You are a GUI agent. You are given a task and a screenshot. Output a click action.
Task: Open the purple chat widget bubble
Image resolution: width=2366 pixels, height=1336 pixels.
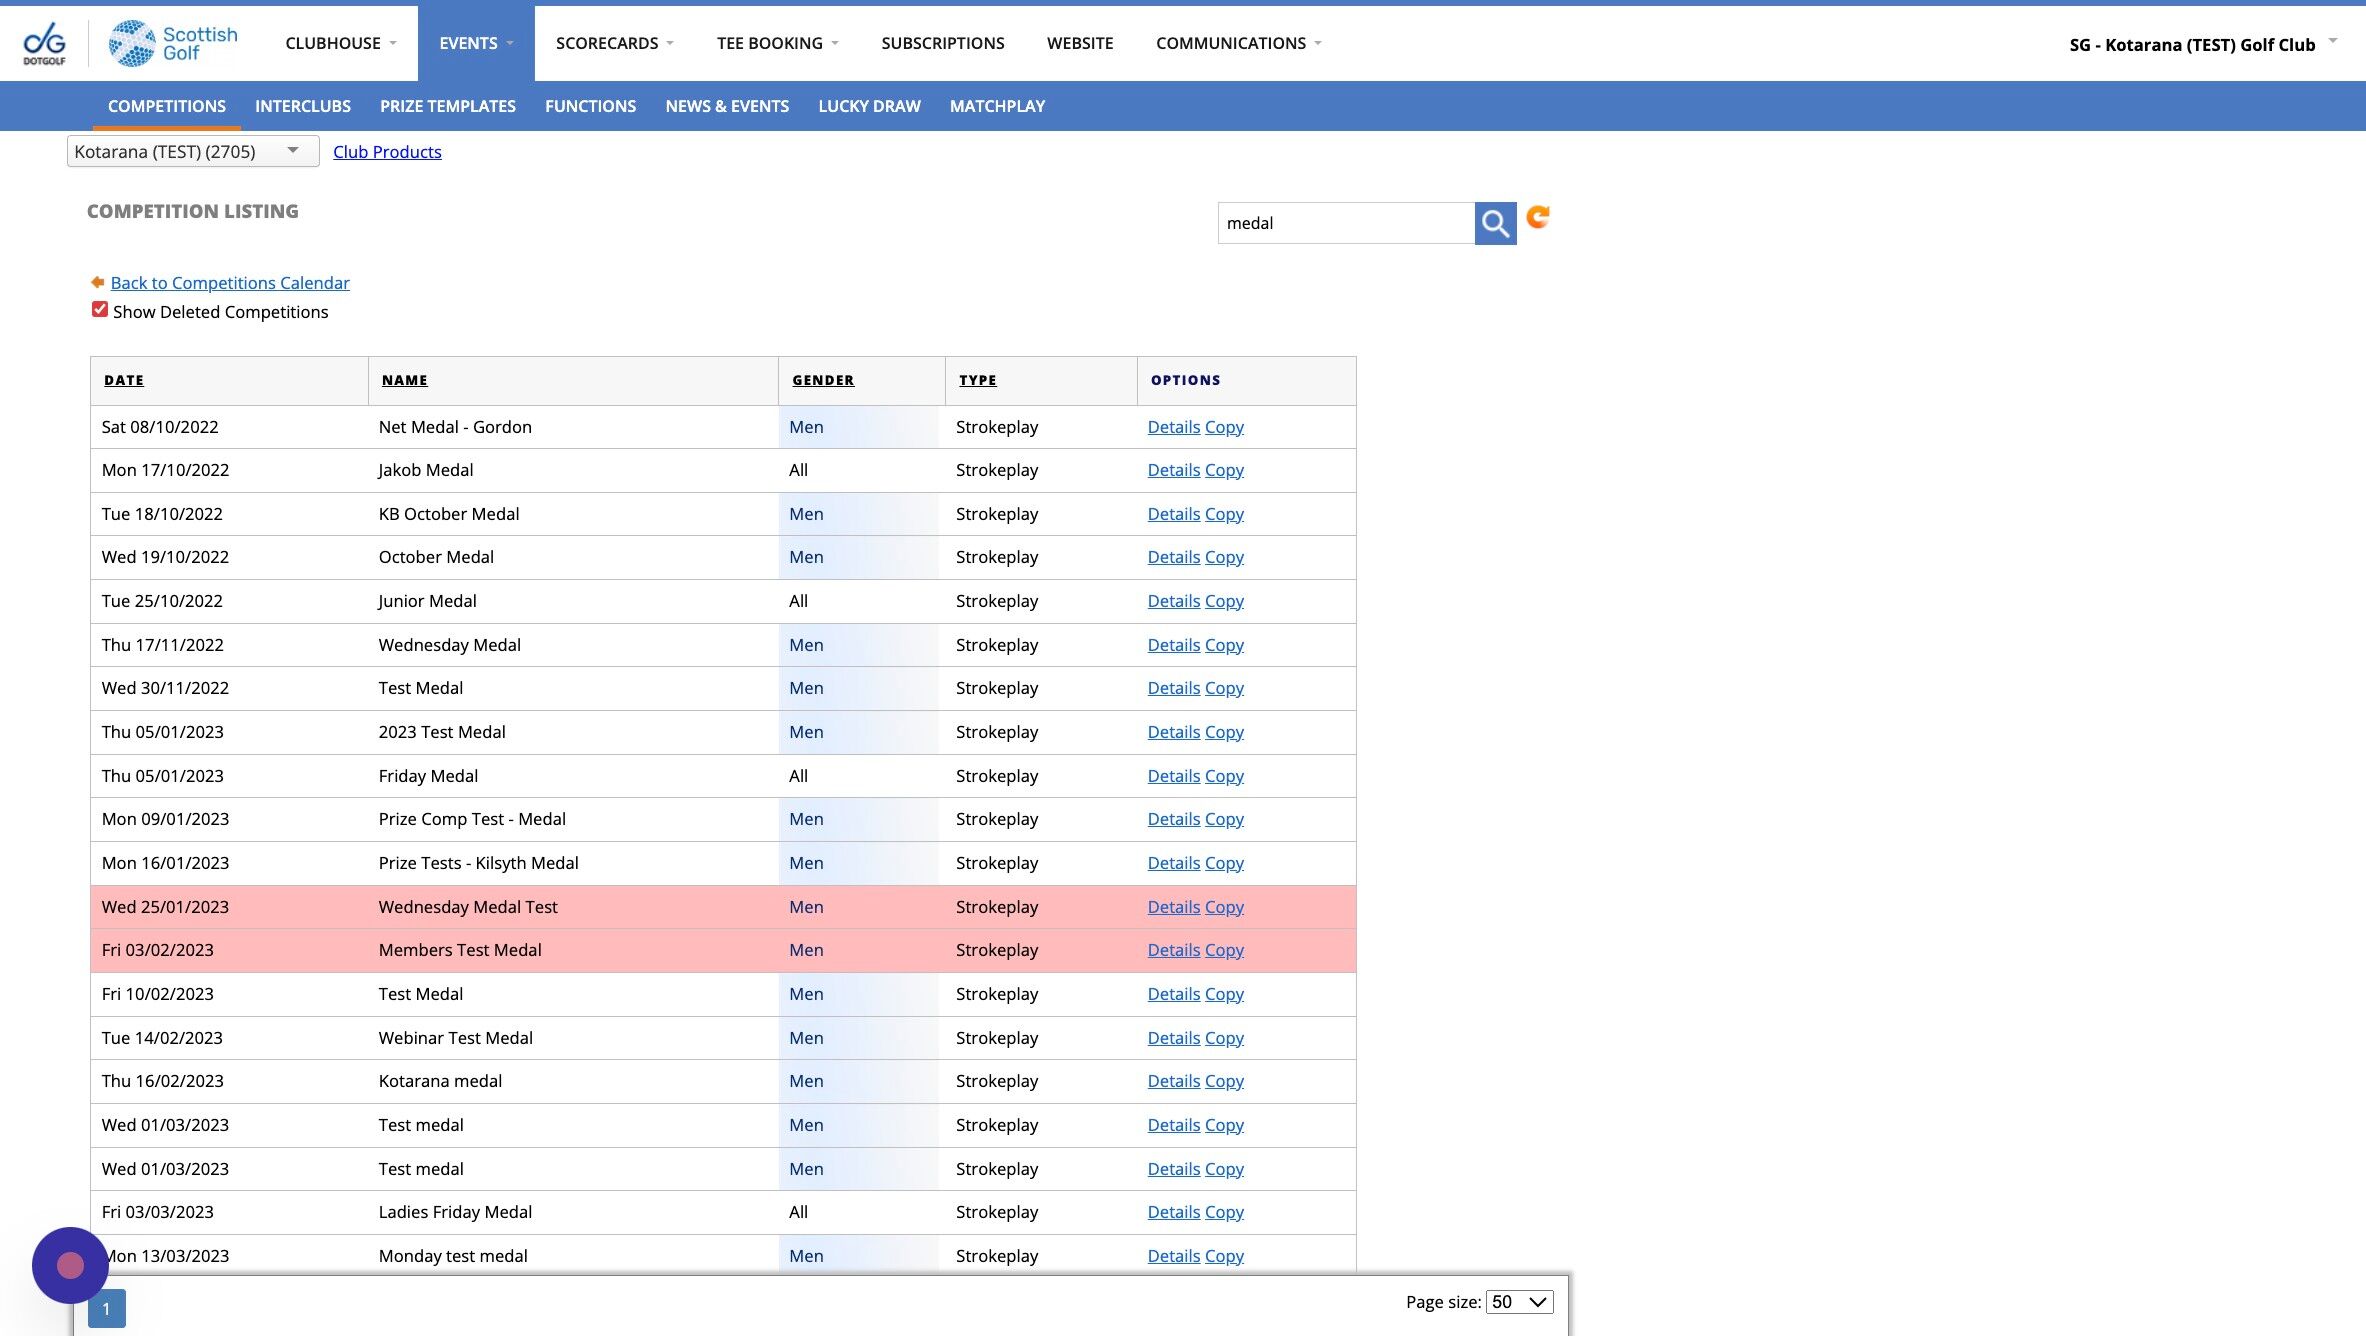coord(70,1265)
